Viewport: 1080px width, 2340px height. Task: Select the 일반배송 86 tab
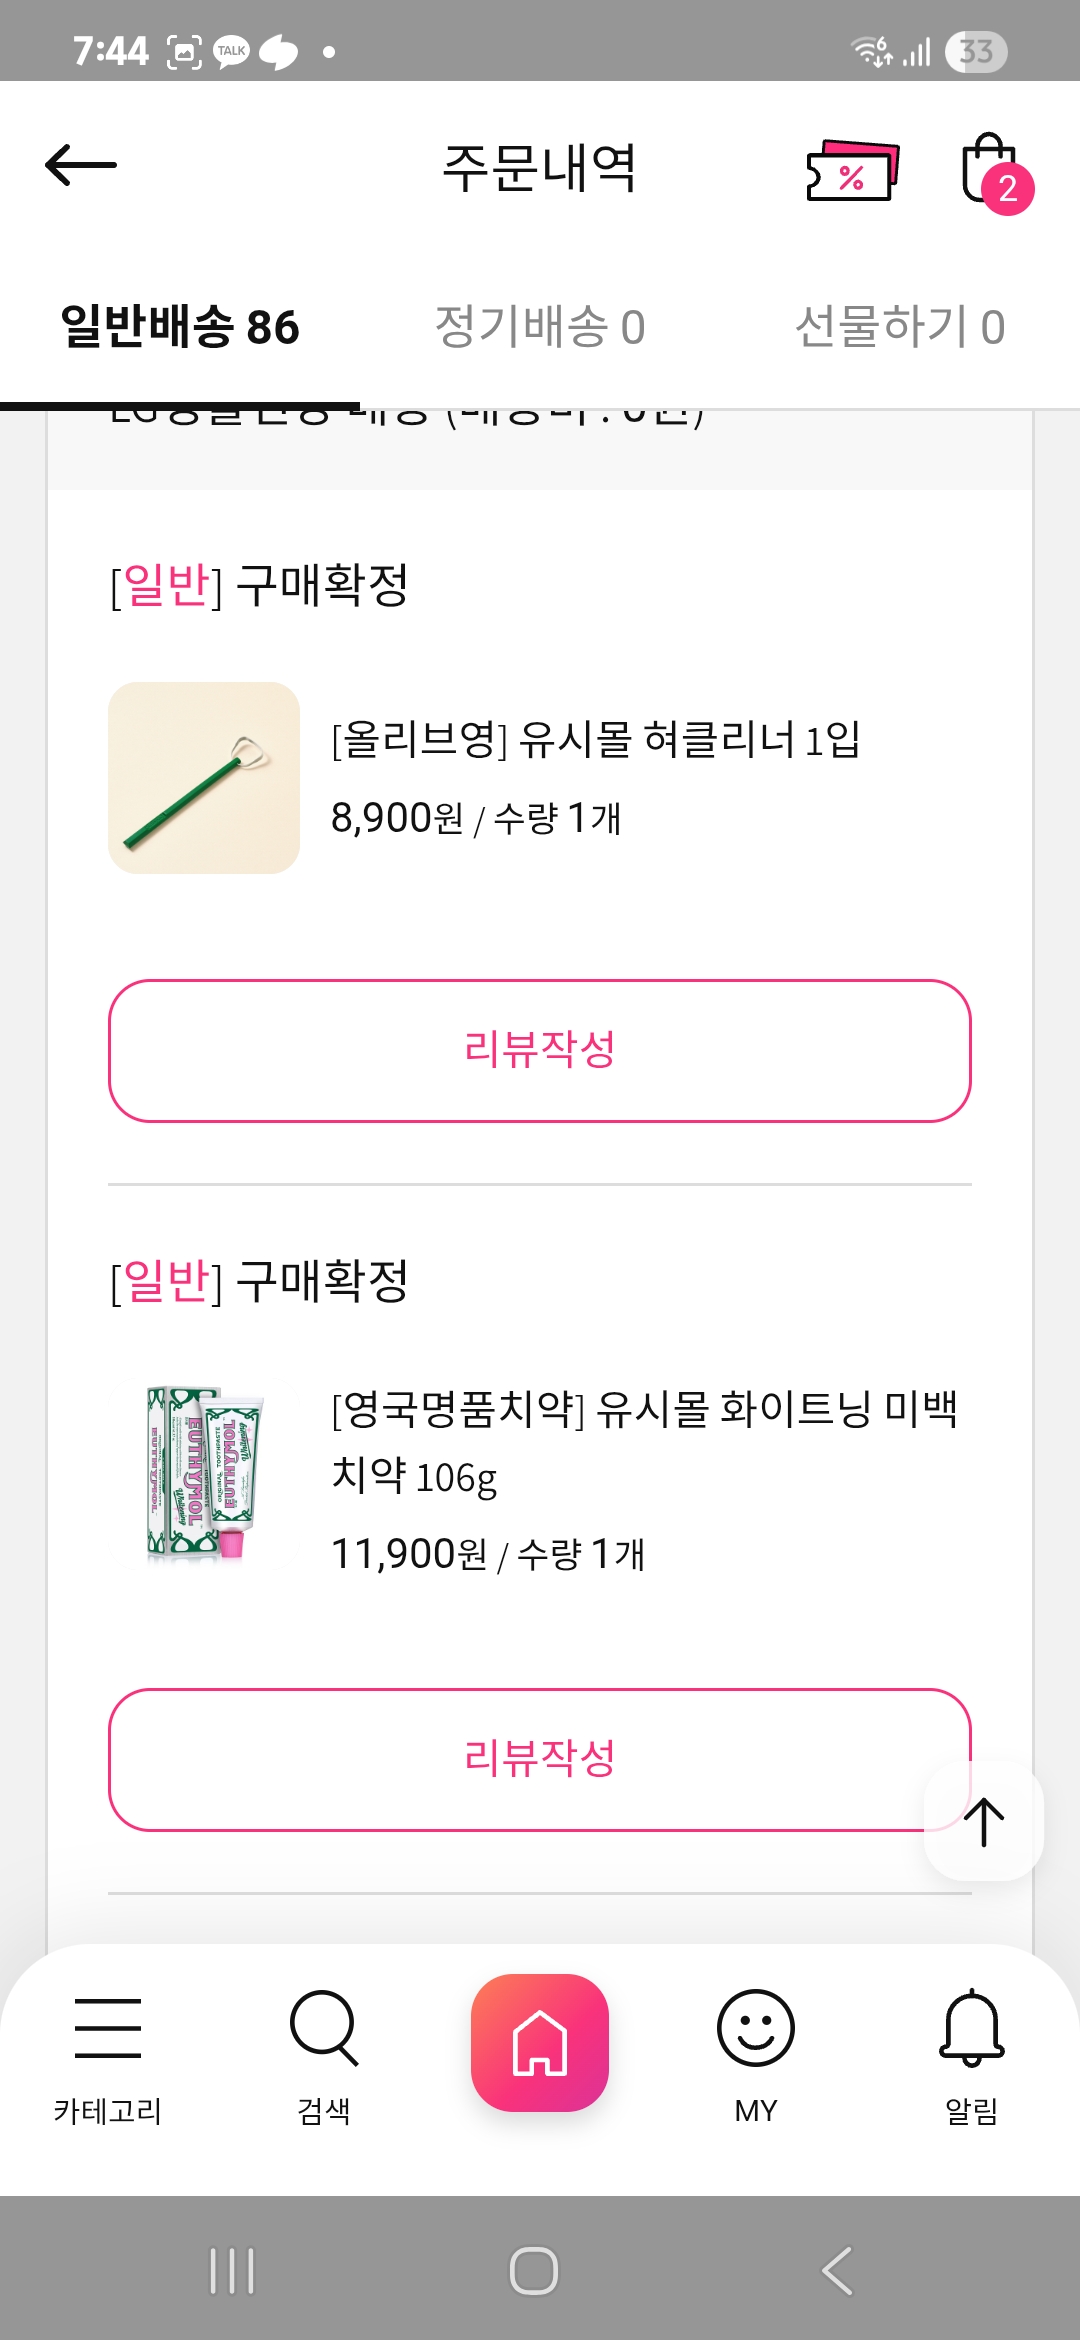[180, 327]
